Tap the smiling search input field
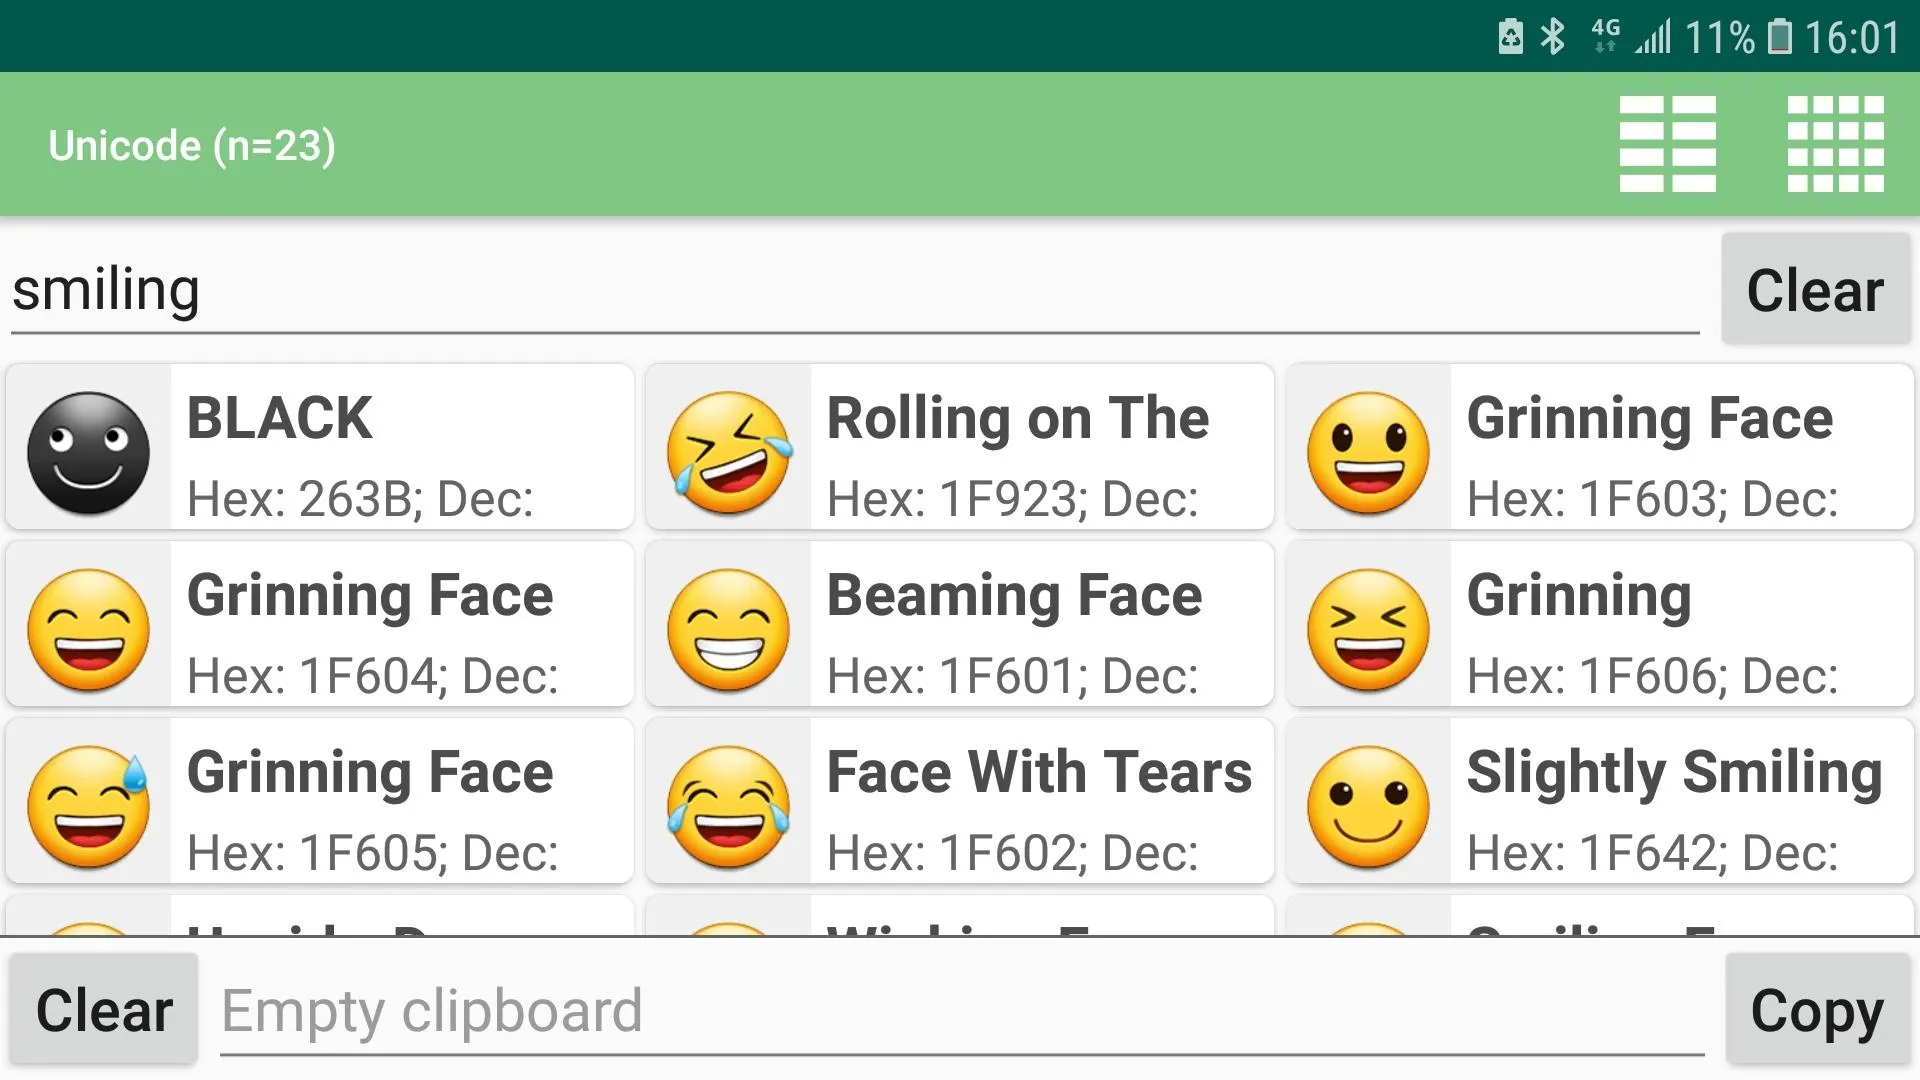The image size is (1920, 1080). tap(856, 289)
